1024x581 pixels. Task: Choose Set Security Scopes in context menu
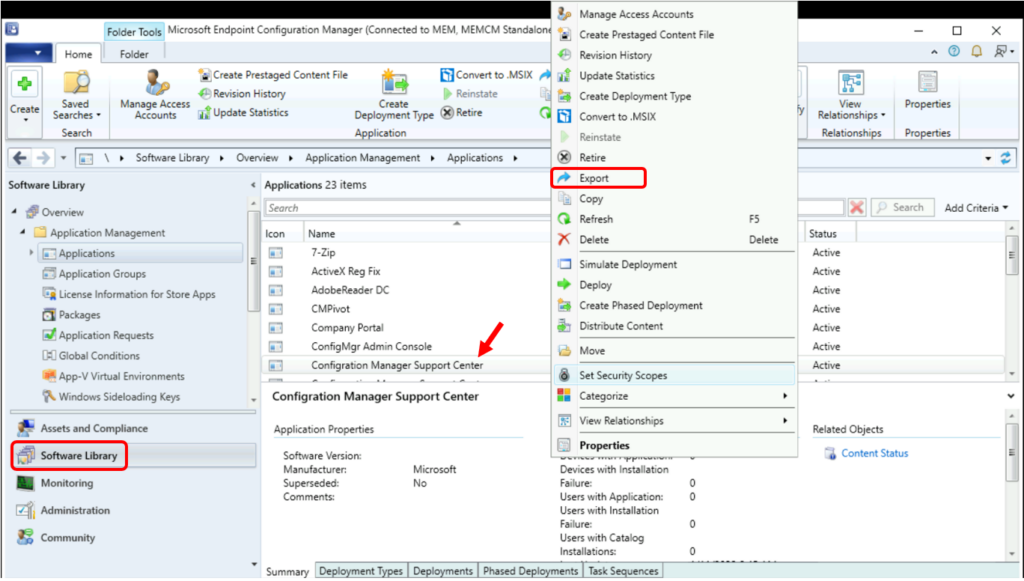pos(675,375)
